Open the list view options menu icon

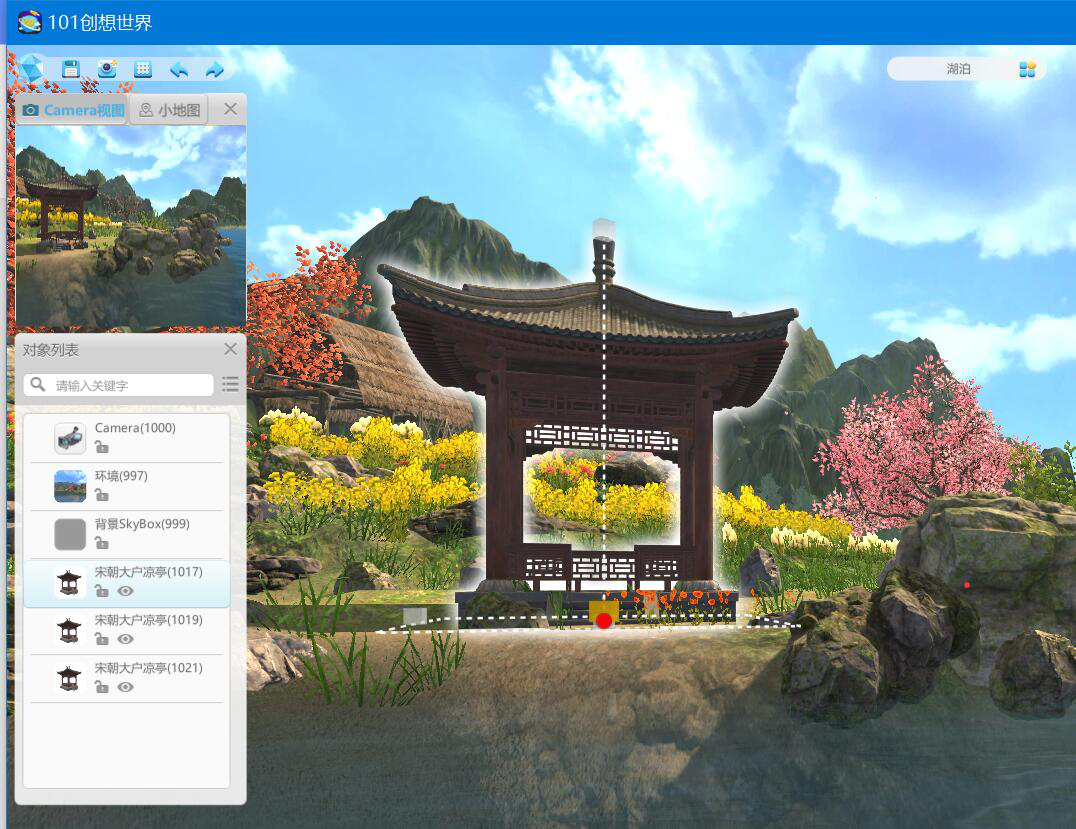coord(231,384)
